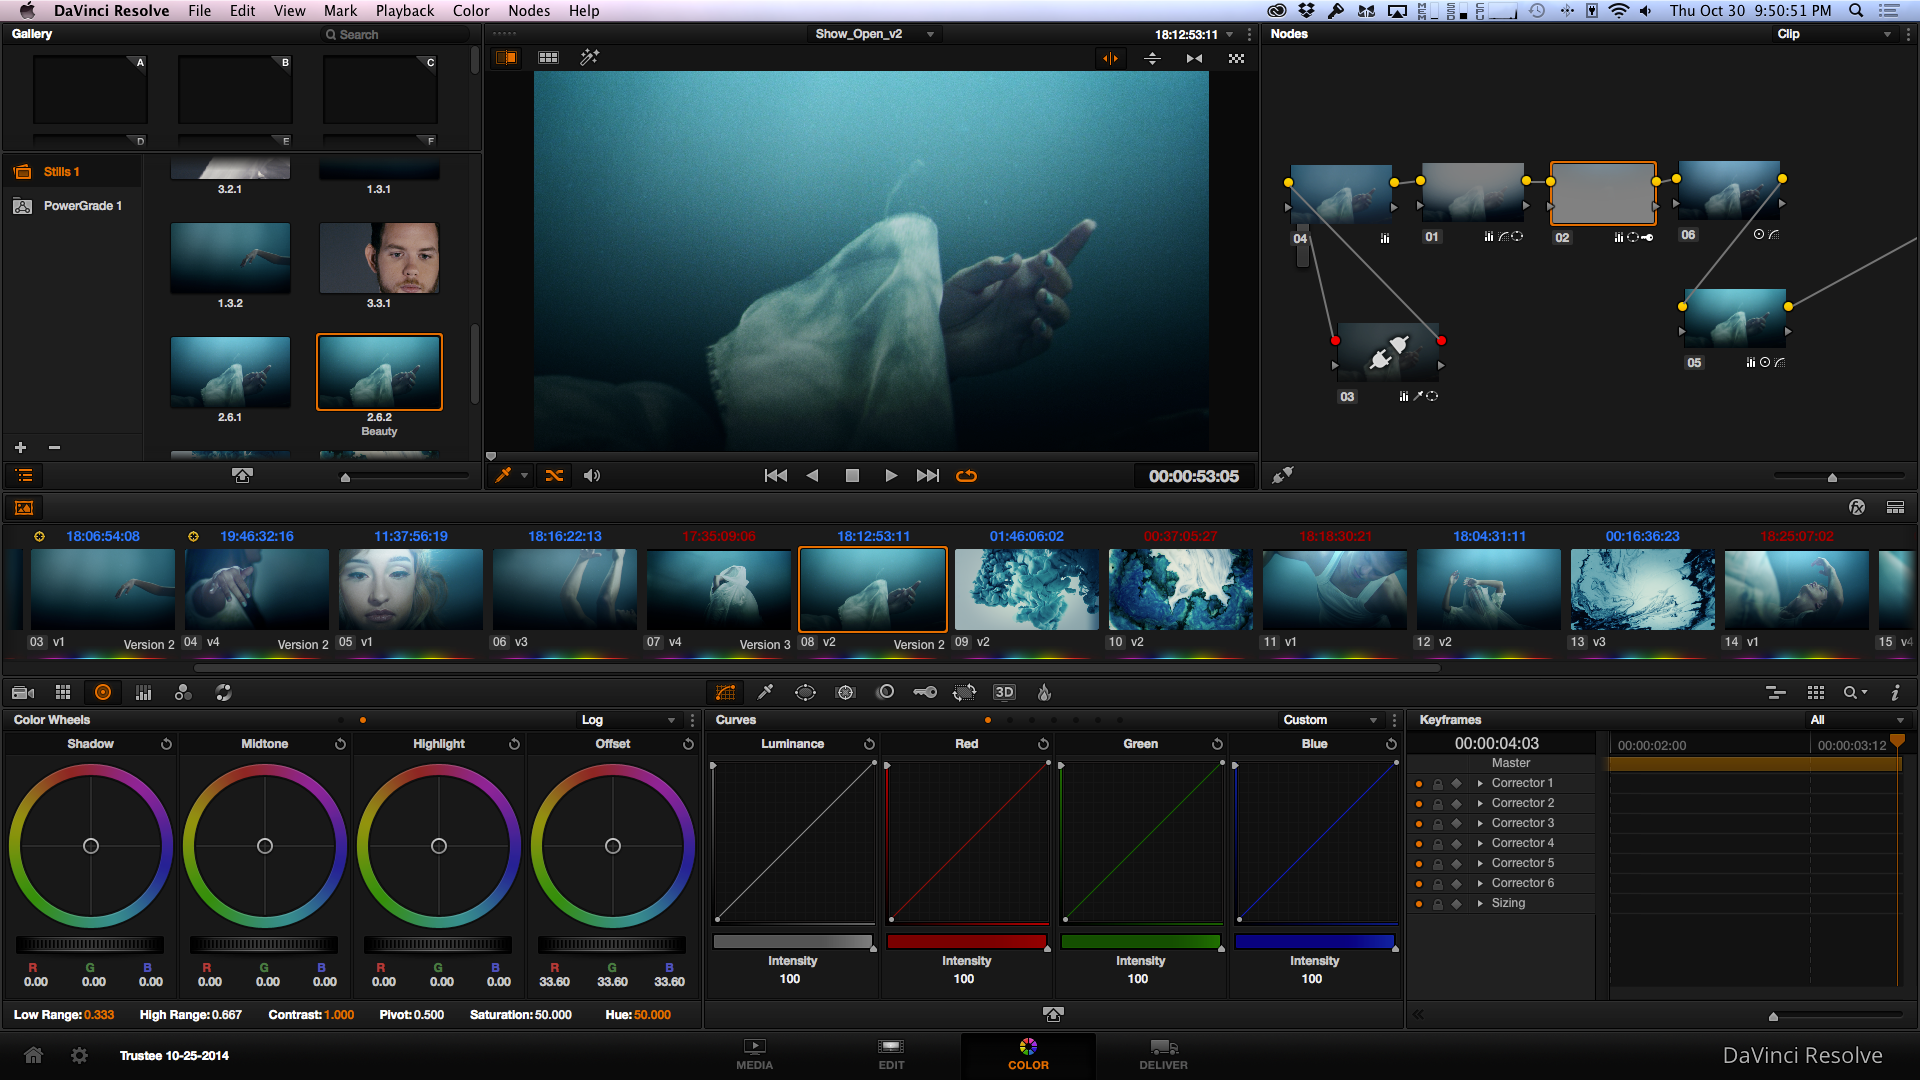Expand the Sizing keyframe track

1480,903
